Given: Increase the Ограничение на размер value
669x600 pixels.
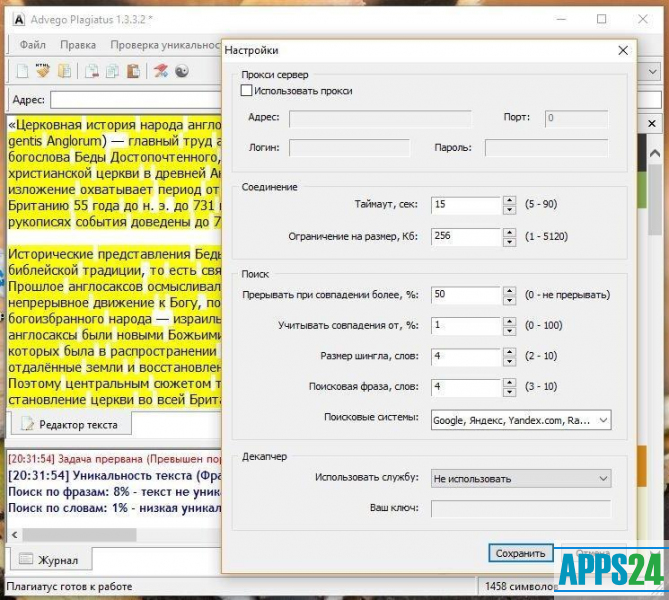Looking at the screenshot, I should tap(509, 233).
